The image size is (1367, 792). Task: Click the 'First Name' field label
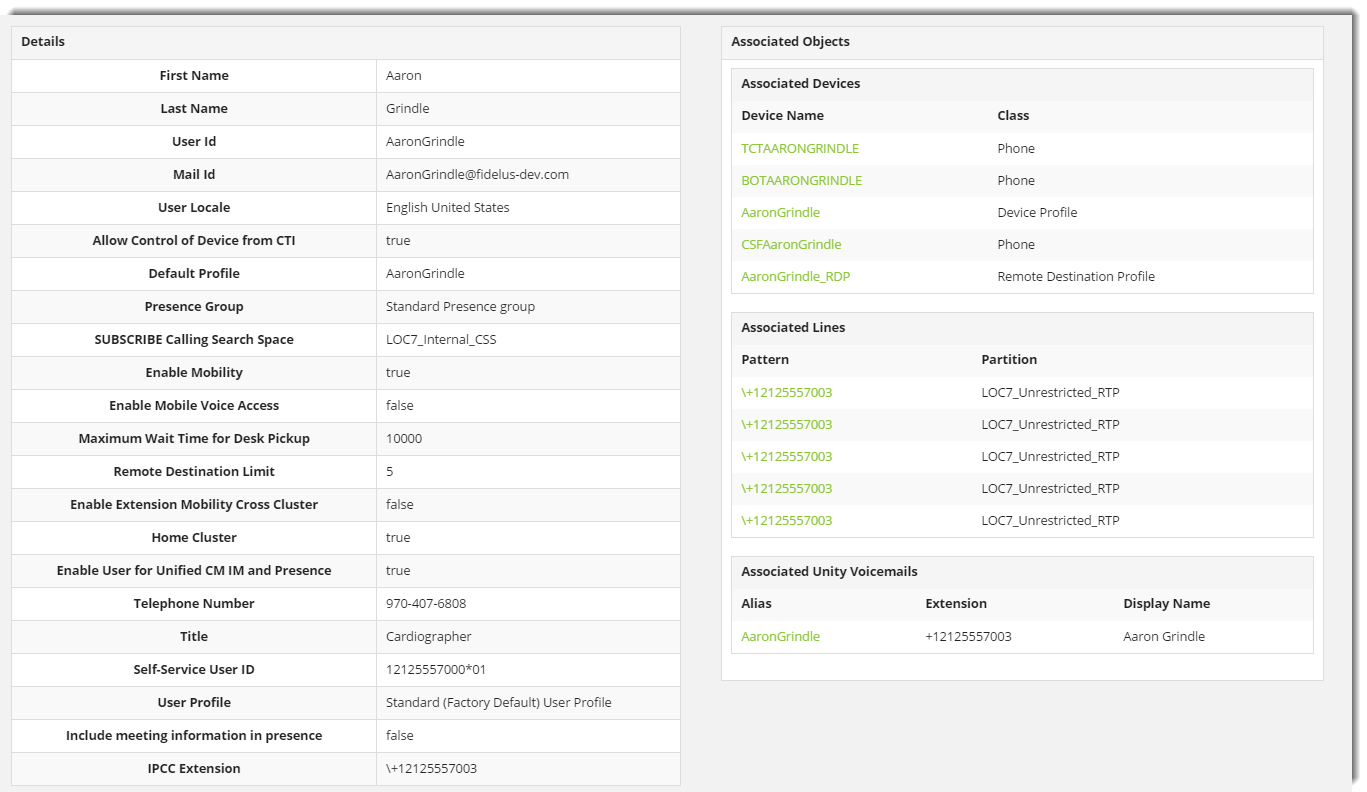[194, 75]
